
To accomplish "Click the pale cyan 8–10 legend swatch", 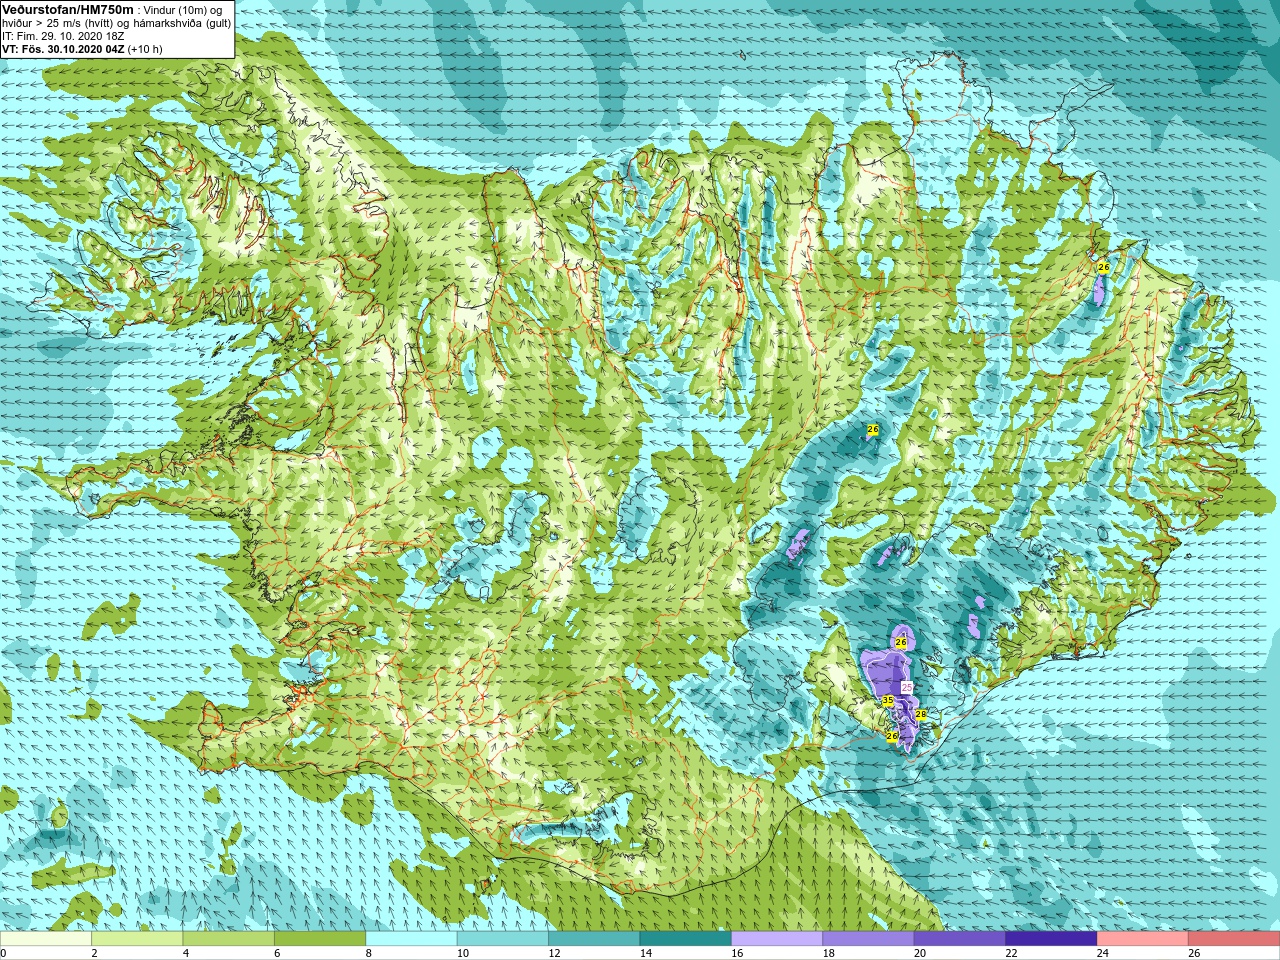I will pos(411,939).
